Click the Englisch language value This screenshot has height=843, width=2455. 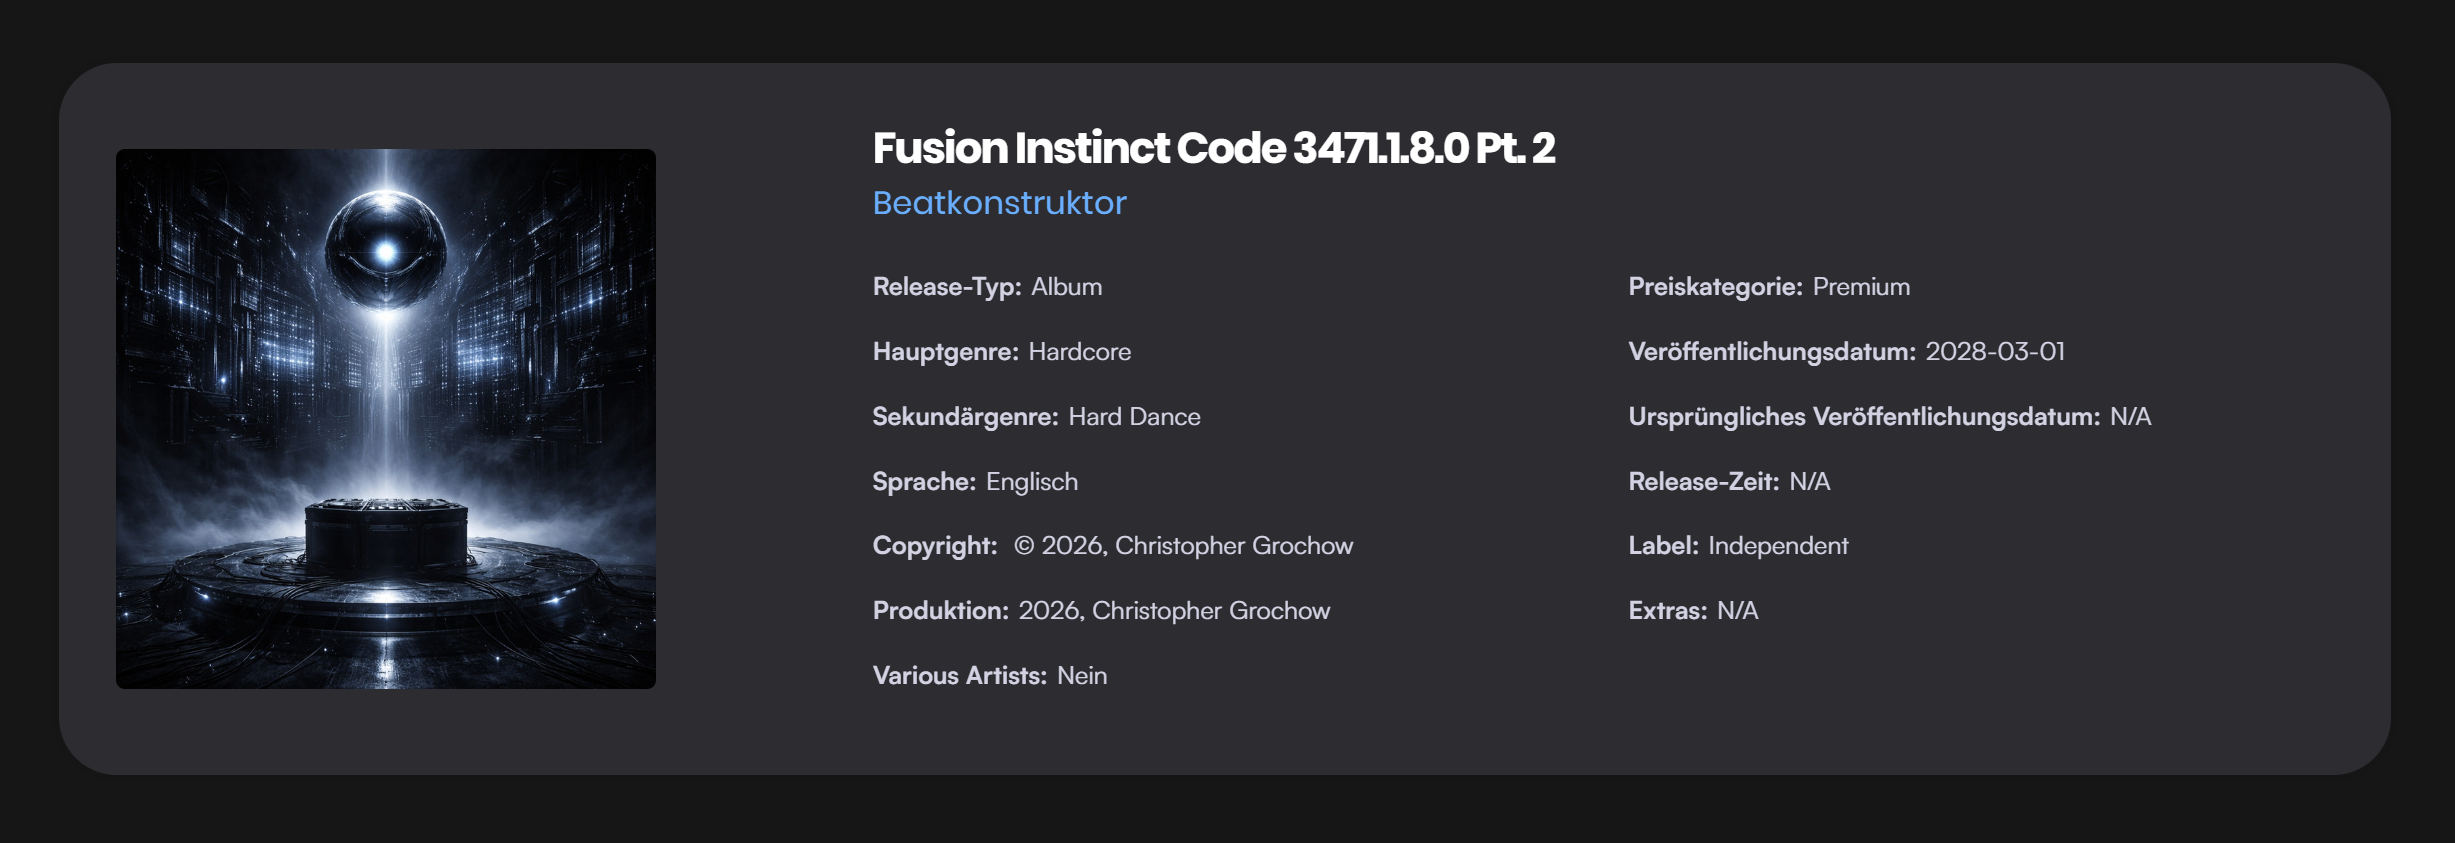point(1031,482)
